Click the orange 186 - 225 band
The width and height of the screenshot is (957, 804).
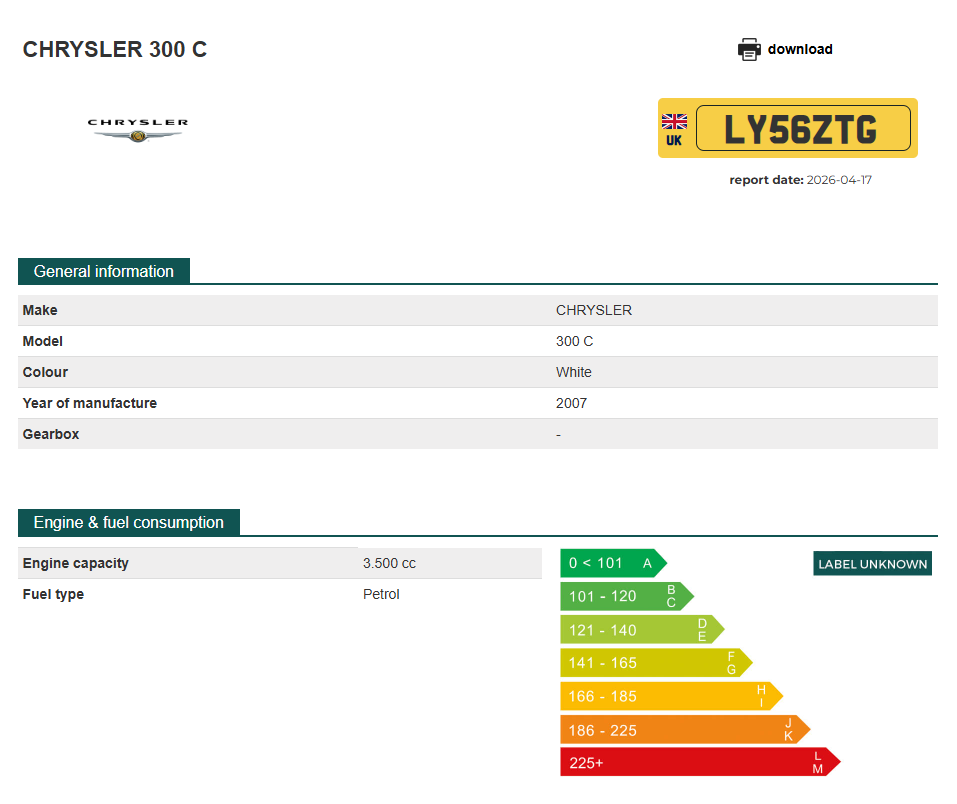coord(685,730)
